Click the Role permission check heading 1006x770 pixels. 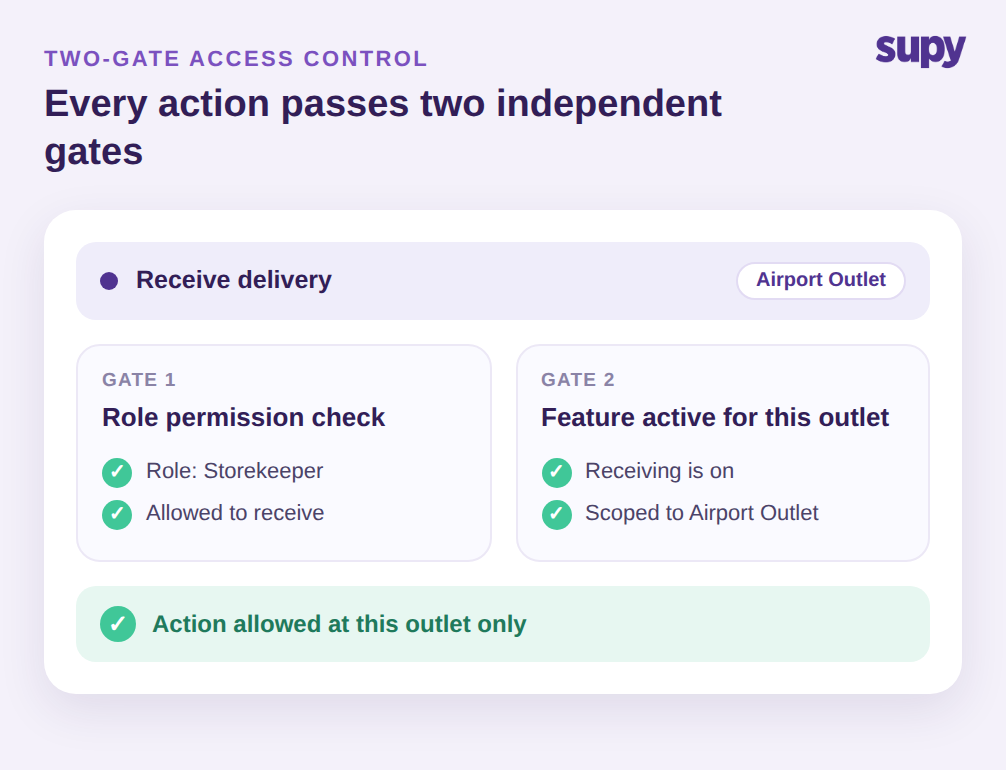coord(243,418)
